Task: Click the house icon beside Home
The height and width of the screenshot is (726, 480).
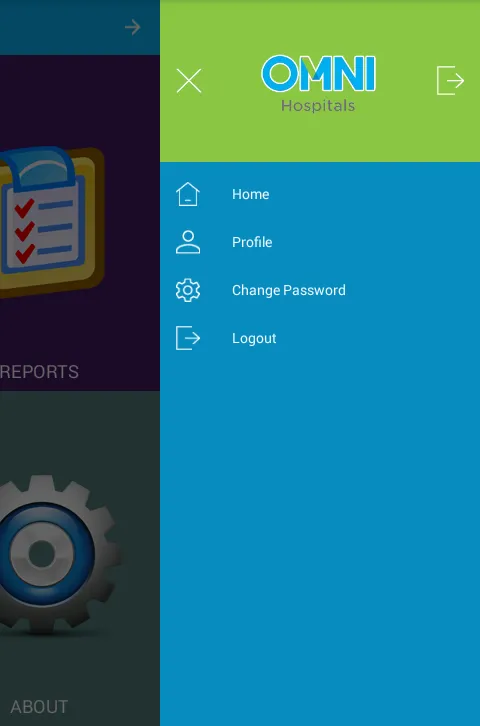Action: [187, 194]
